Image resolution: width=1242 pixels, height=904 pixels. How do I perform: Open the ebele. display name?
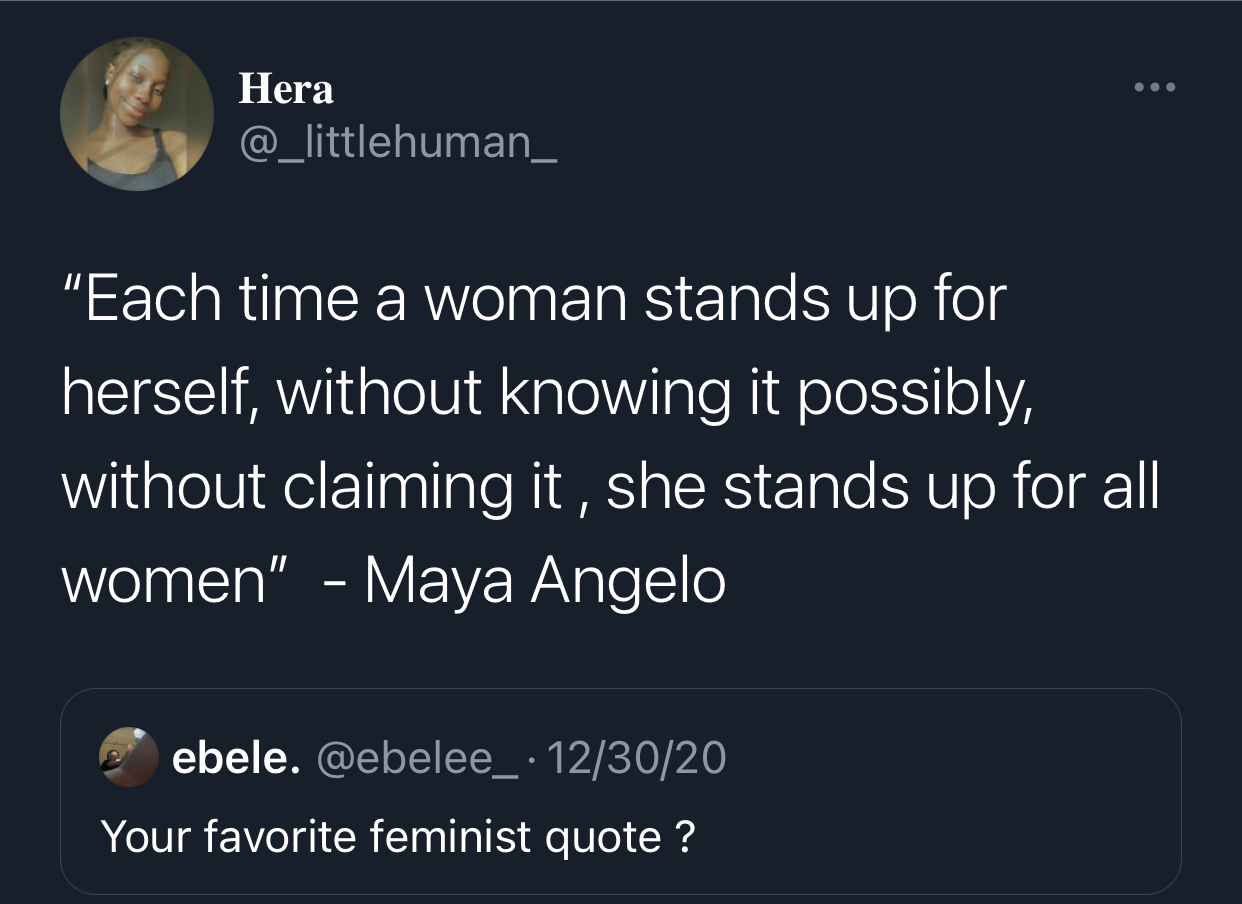point(236,758)
